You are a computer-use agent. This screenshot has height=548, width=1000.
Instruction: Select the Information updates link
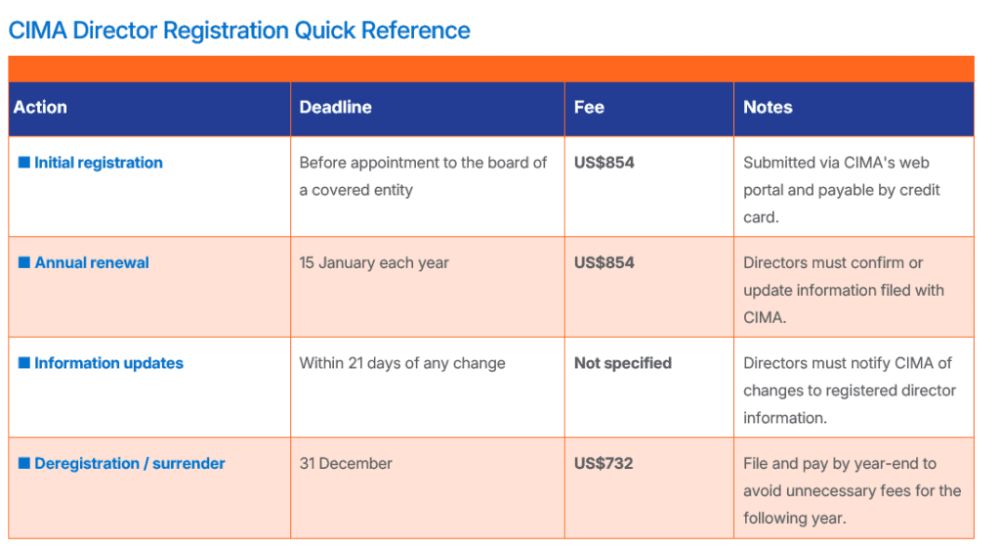108,363
